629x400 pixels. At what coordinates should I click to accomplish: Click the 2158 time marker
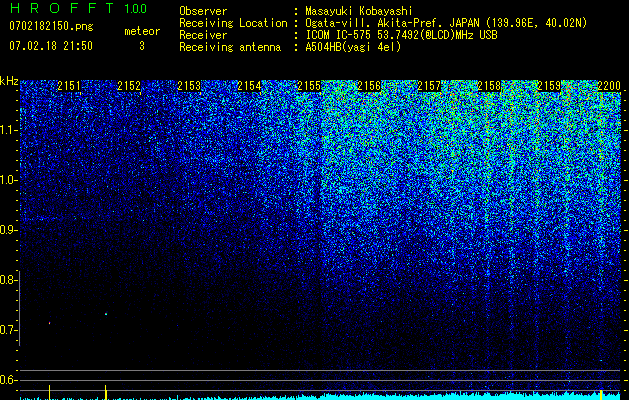pos(489,86)
